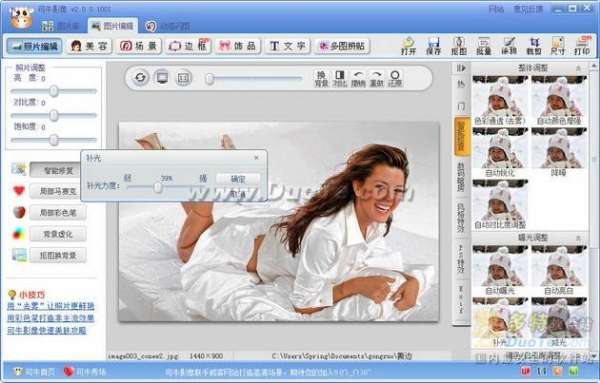Open a photo with the 打开 icon

(x=408, y=46)
